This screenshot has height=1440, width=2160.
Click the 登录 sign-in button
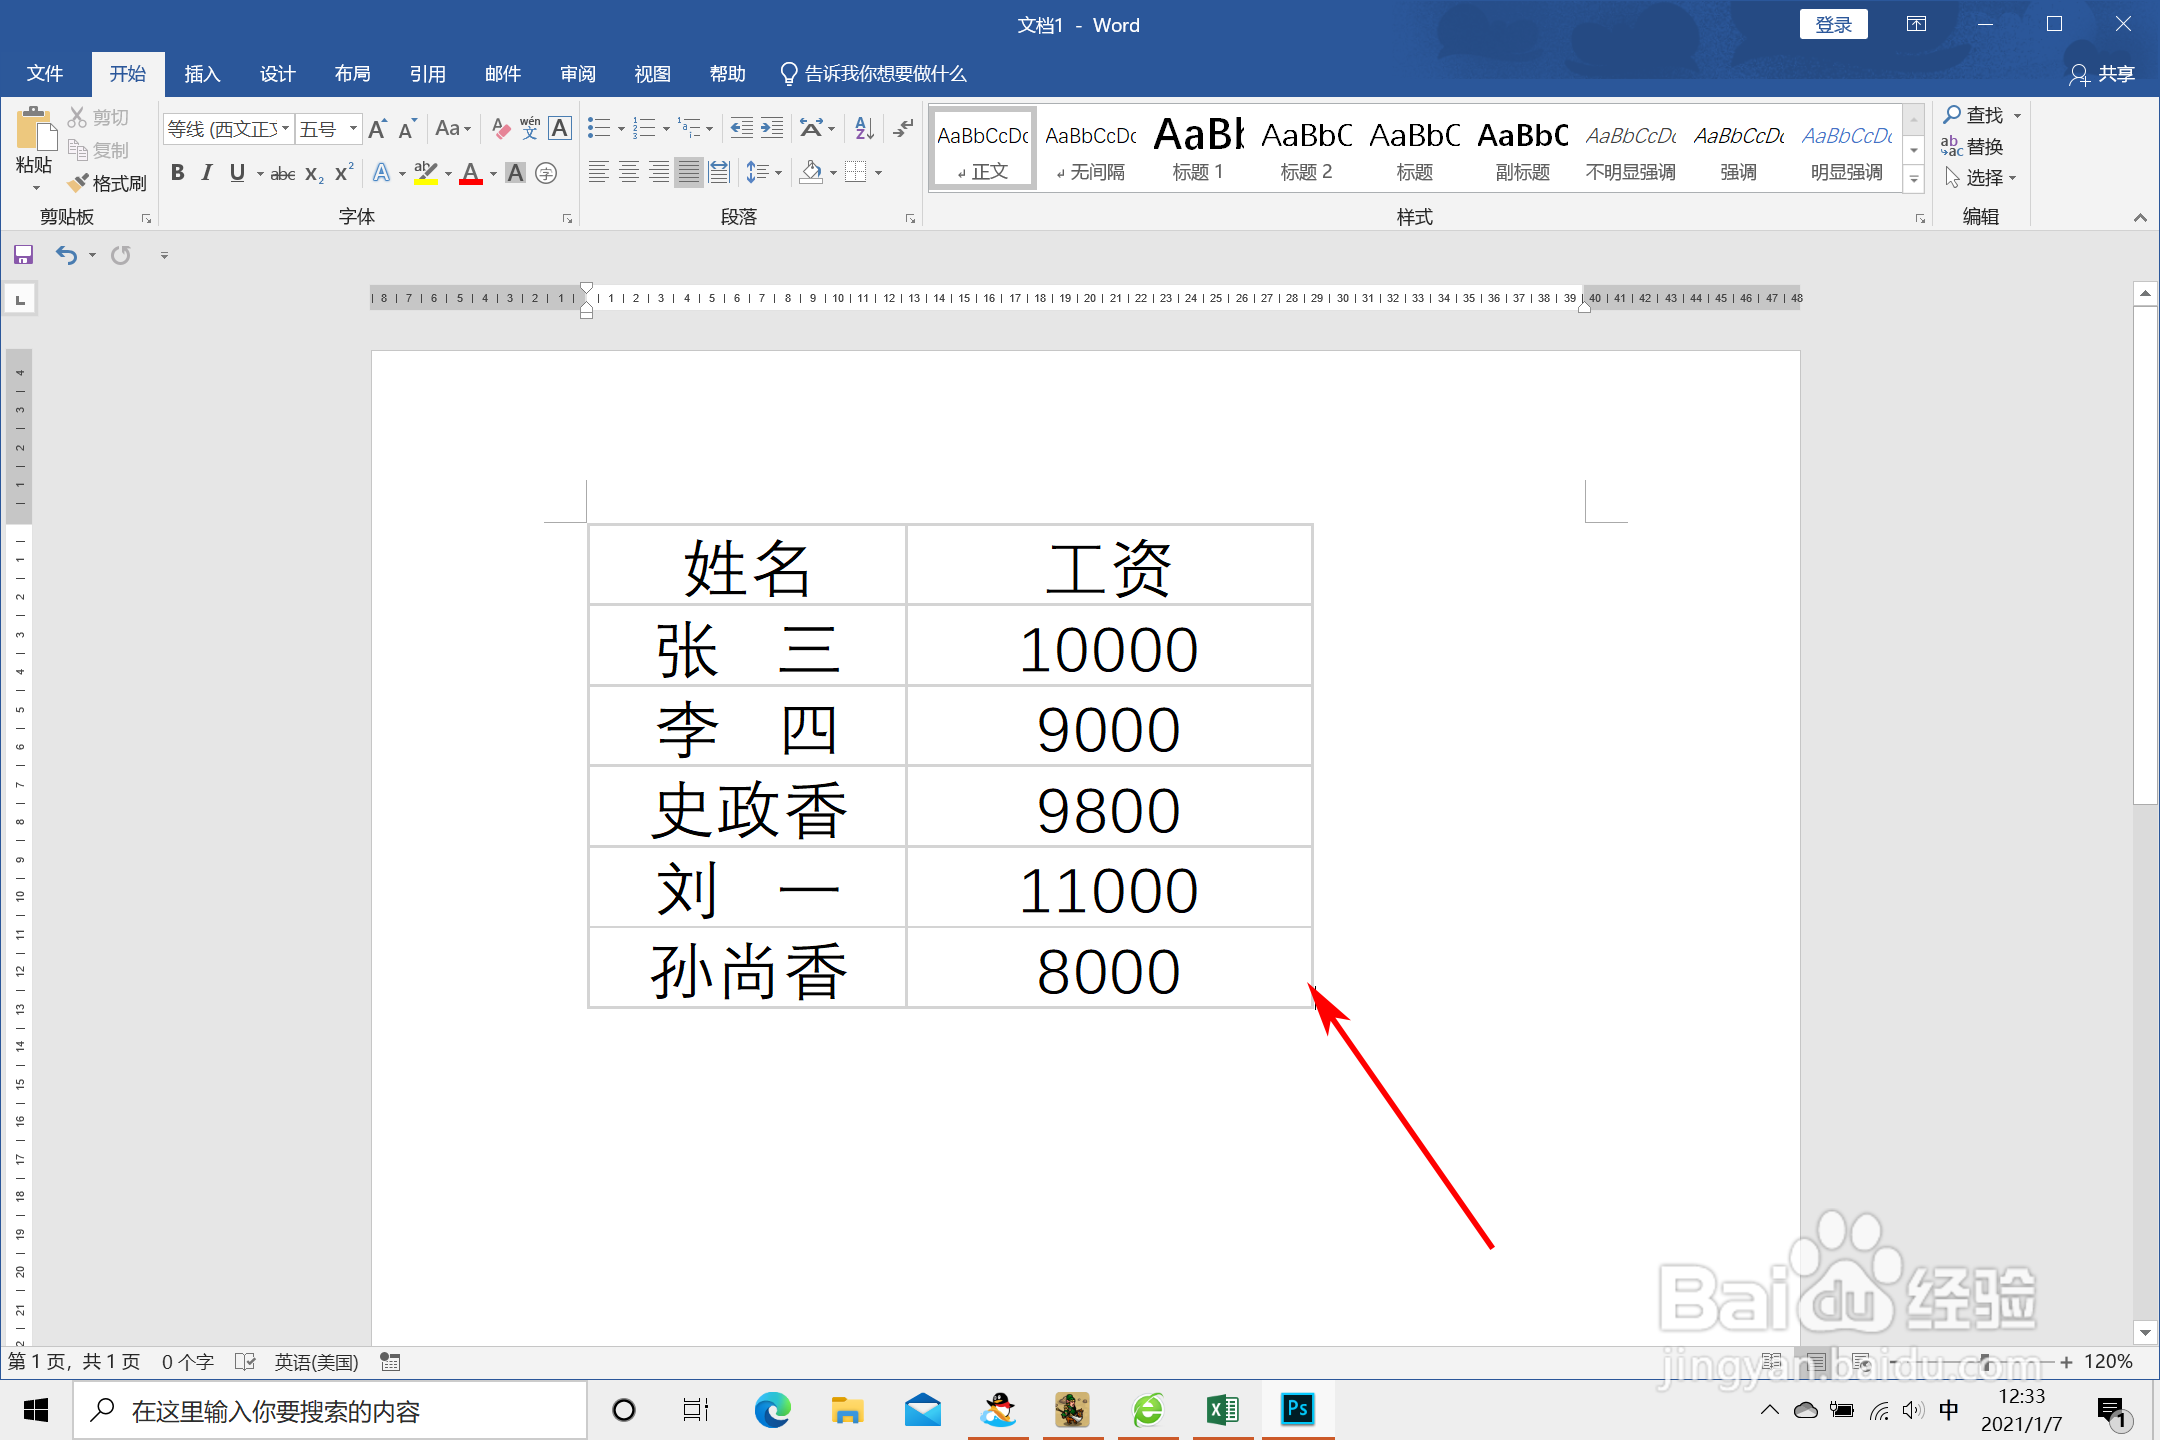(x=1833, y=25)
